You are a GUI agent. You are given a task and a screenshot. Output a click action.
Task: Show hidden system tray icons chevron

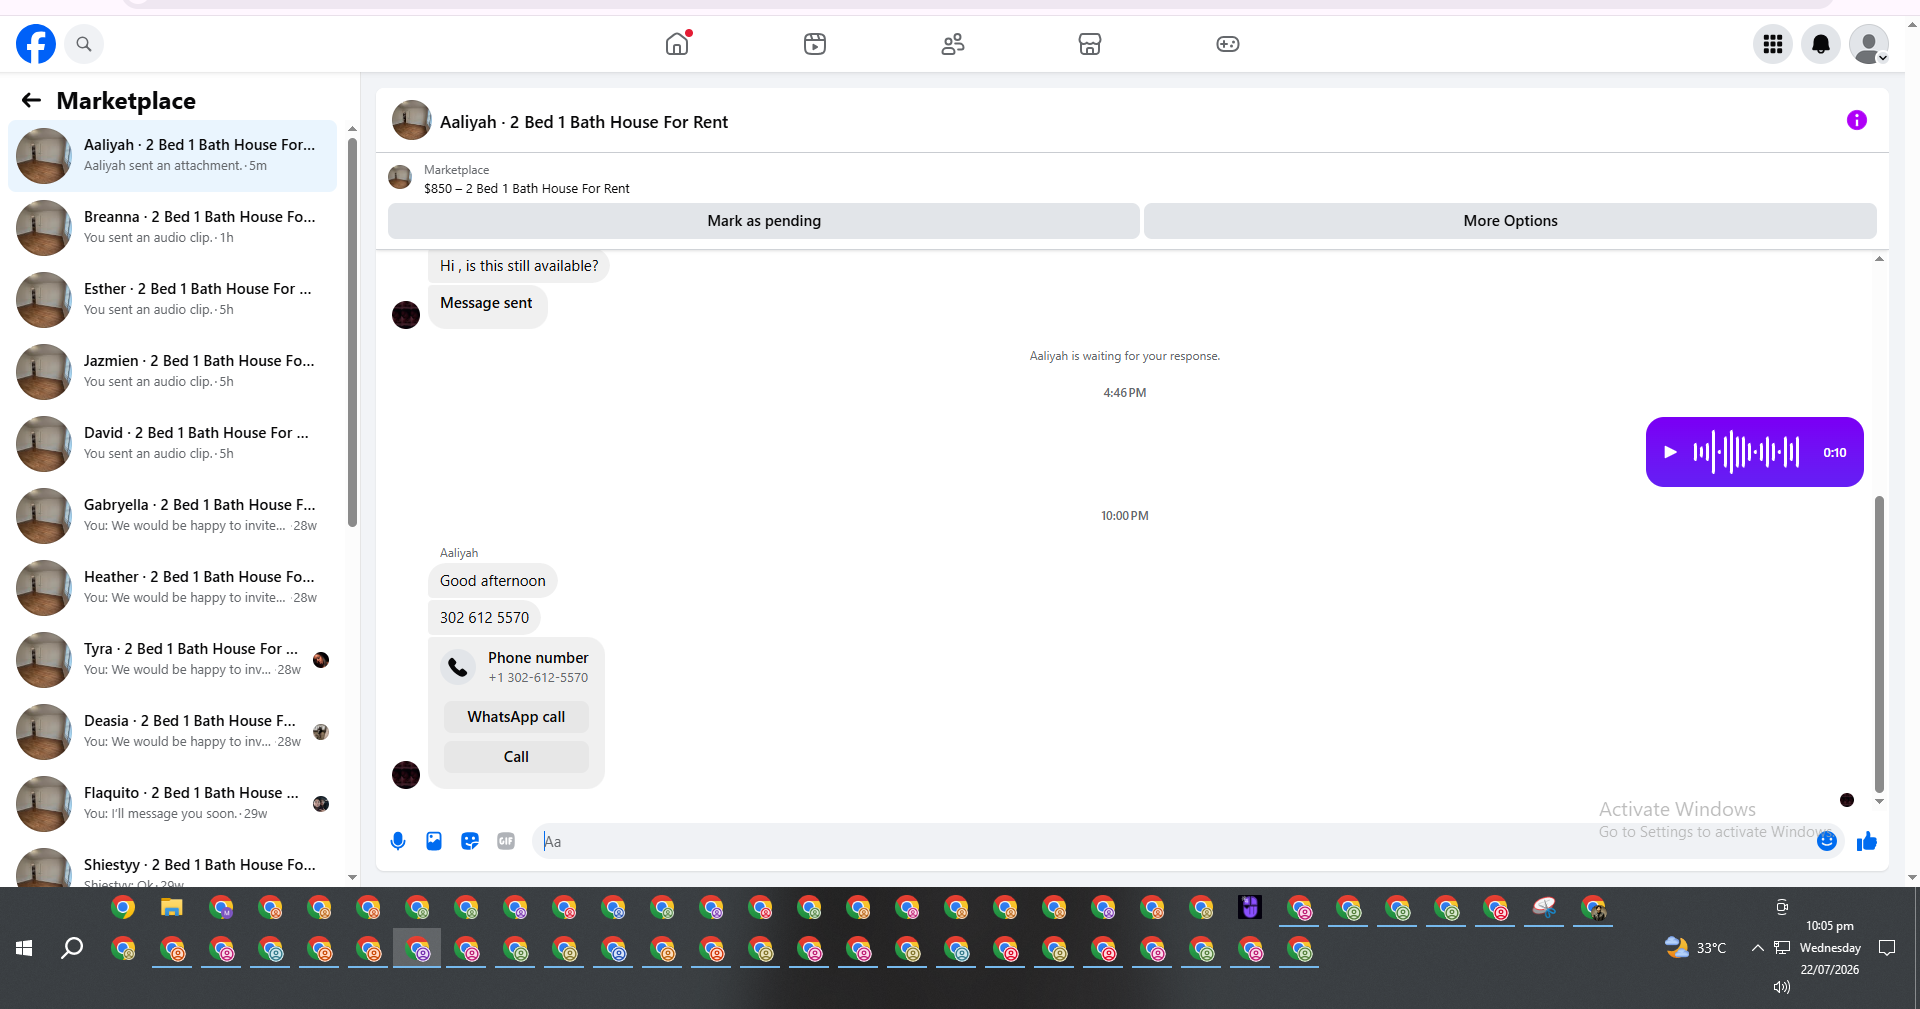point(1757,948)
